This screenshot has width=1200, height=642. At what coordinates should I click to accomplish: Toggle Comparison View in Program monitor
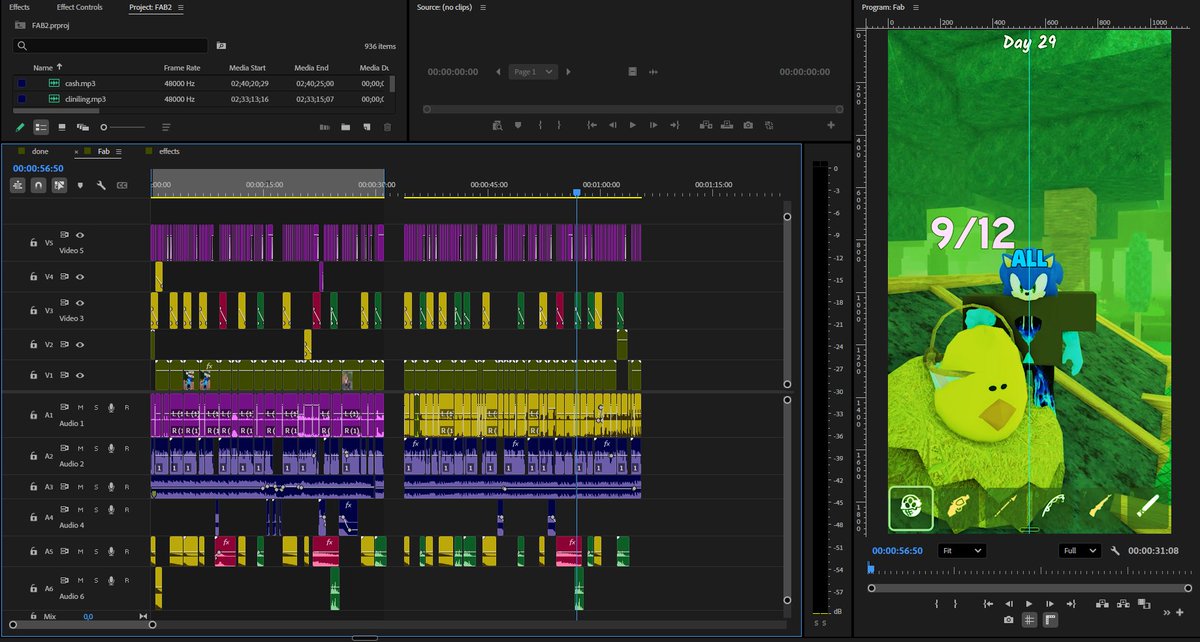[x=1144, y=603]
